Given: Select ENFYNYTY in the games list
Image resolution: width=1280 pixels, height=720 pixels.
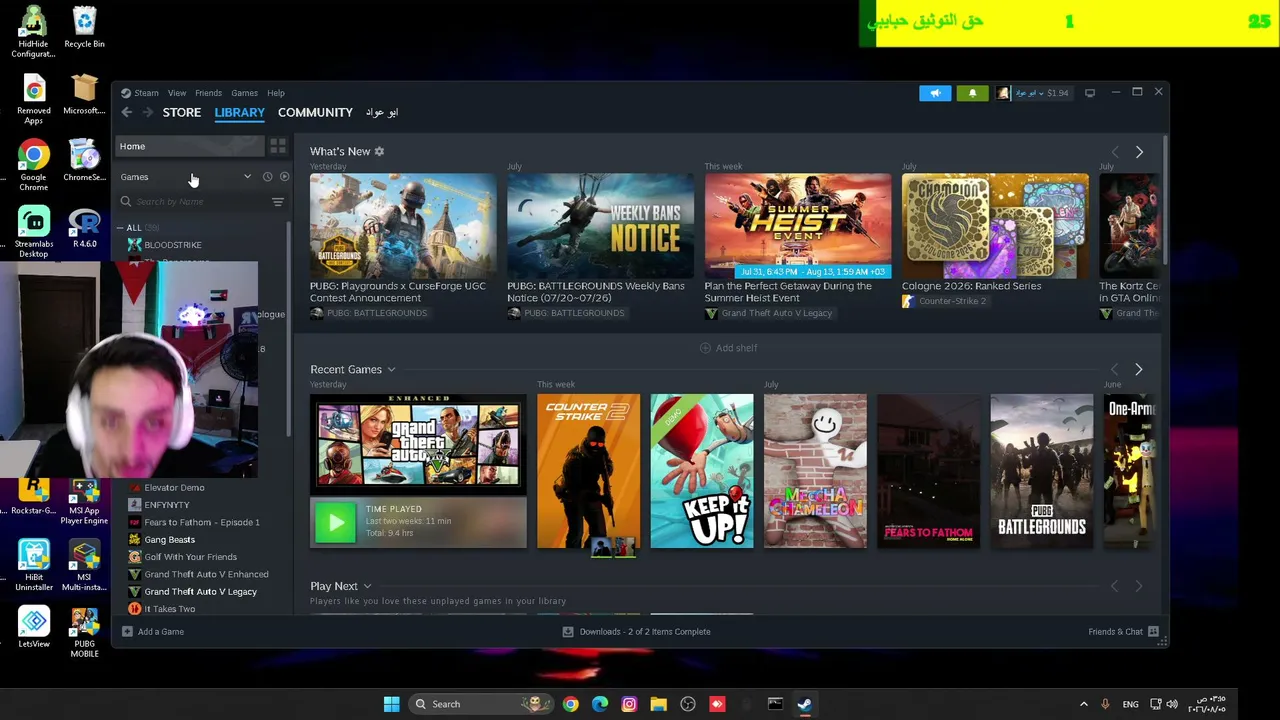Looking at the screenshot, I should point(166,505).
